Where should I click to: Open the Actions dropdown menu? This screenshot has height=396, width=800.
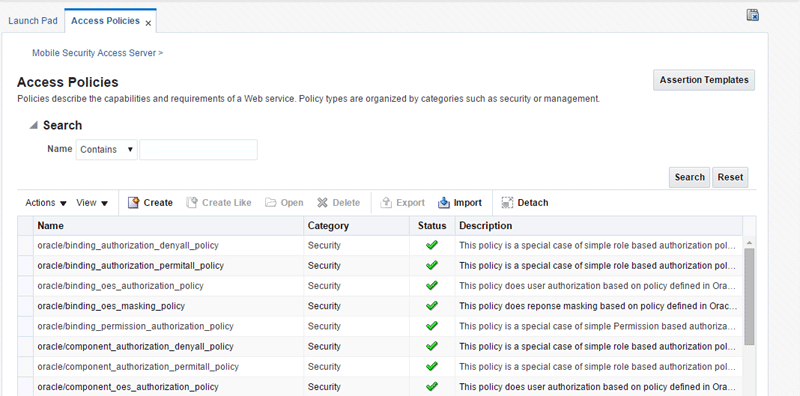[46, 203]
